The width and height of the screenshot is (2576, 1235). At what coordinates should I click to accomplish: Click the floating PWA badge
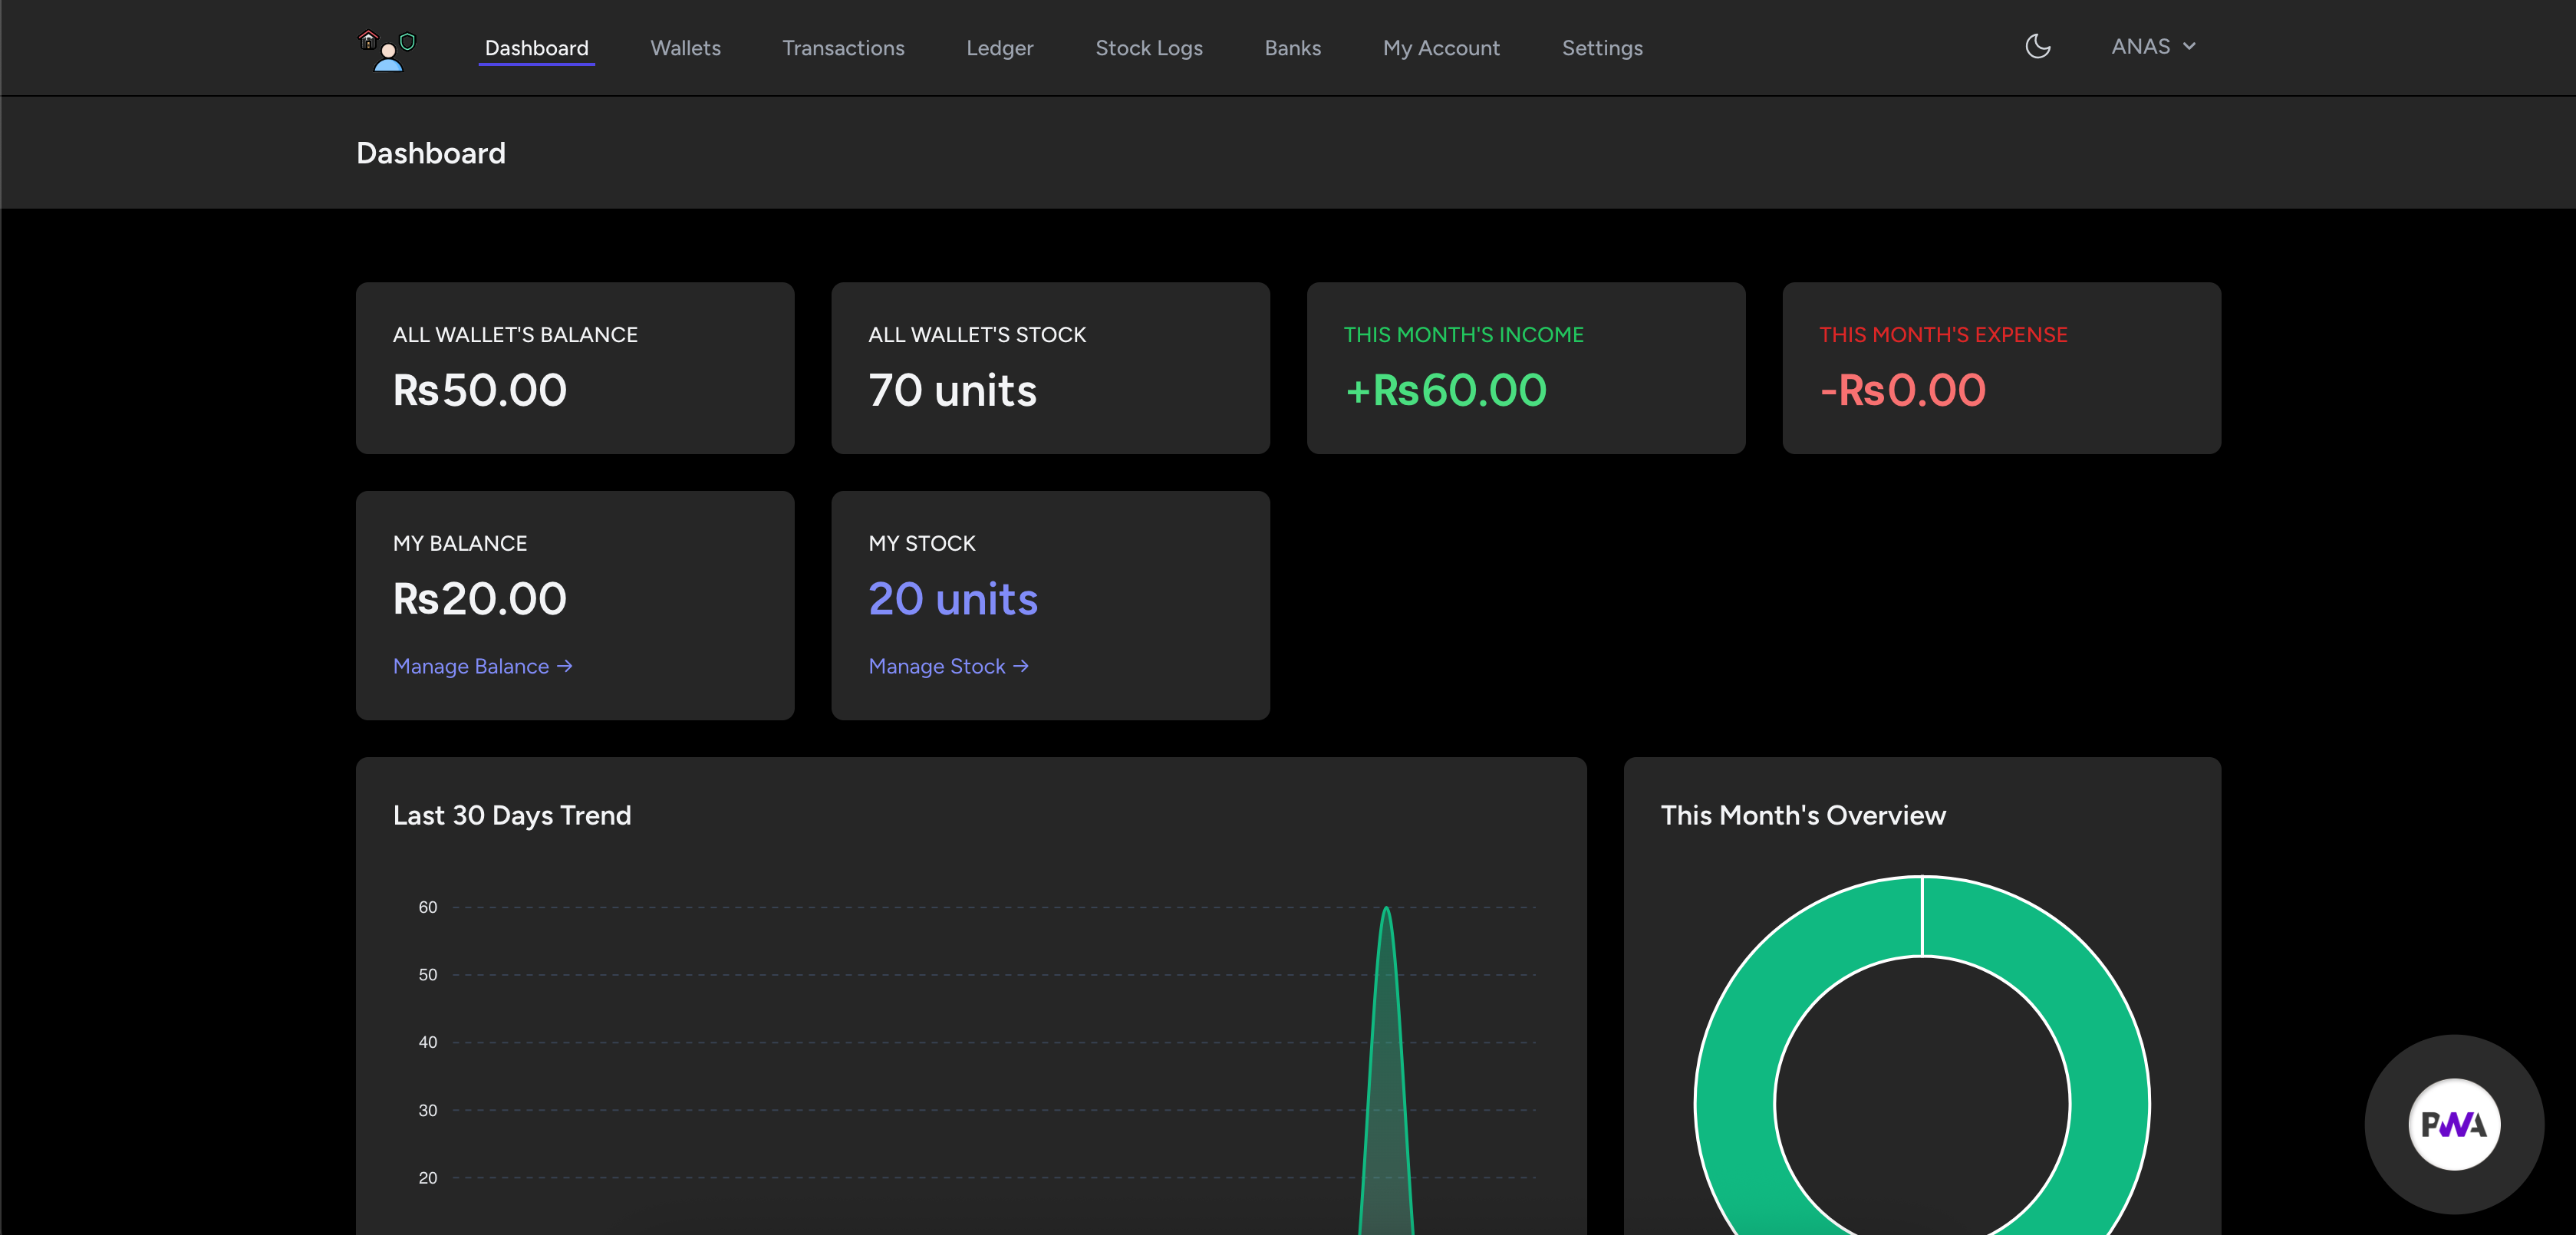tap(2454, 1125)
